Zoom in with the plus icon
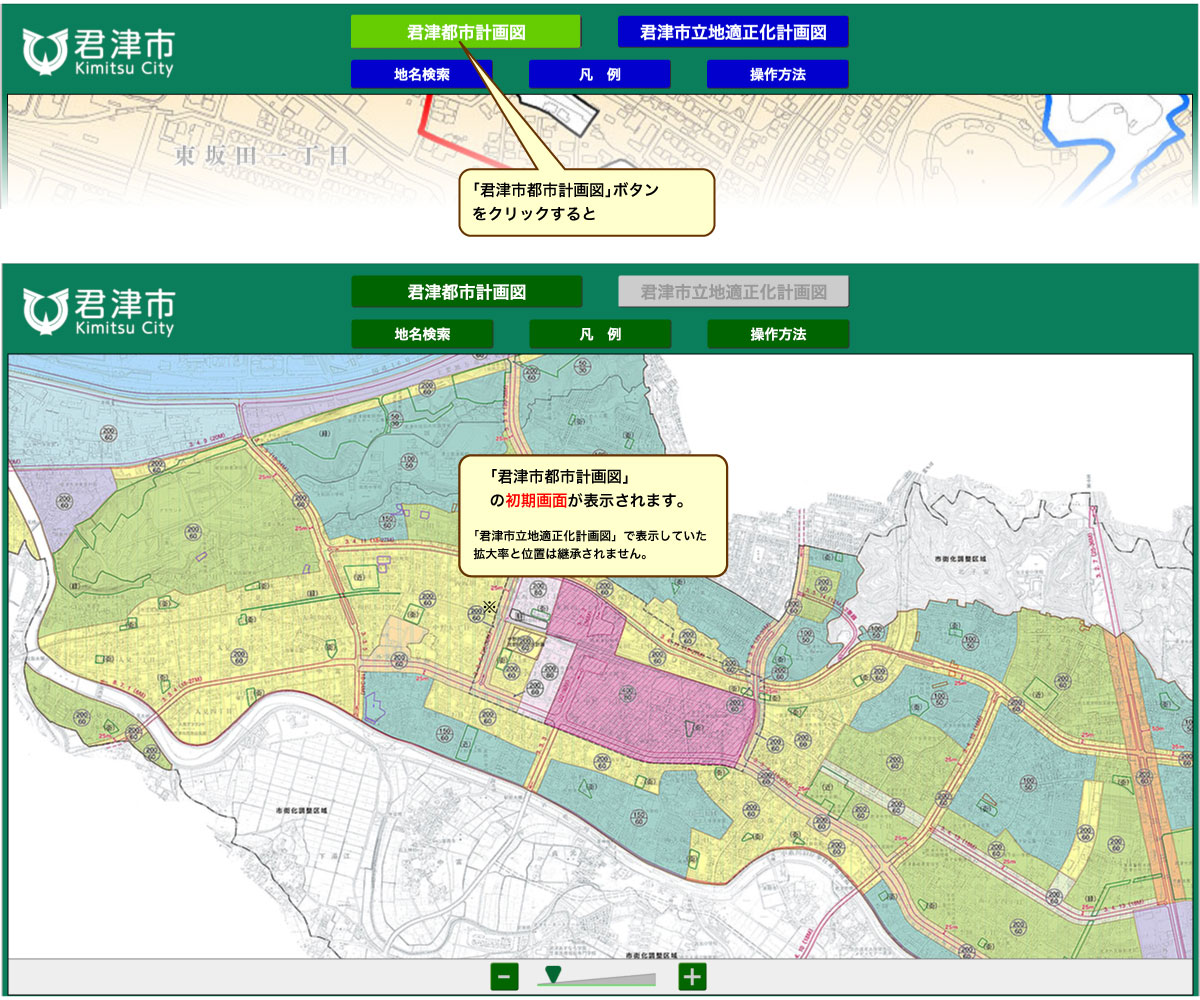 point(692,977)
